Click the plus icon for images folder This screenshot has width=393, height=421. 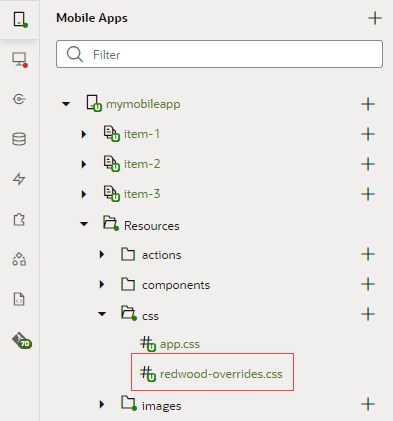[368, 404]
